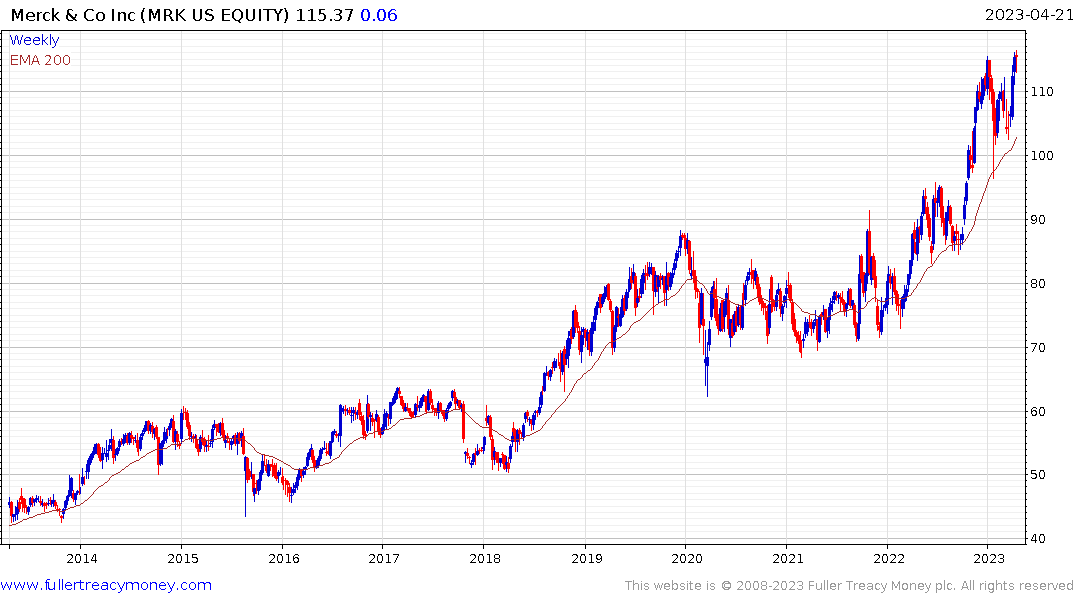Click the 2017 x-axis label
The width and height of the screenshot is (1075, 600).
(384, 558)
